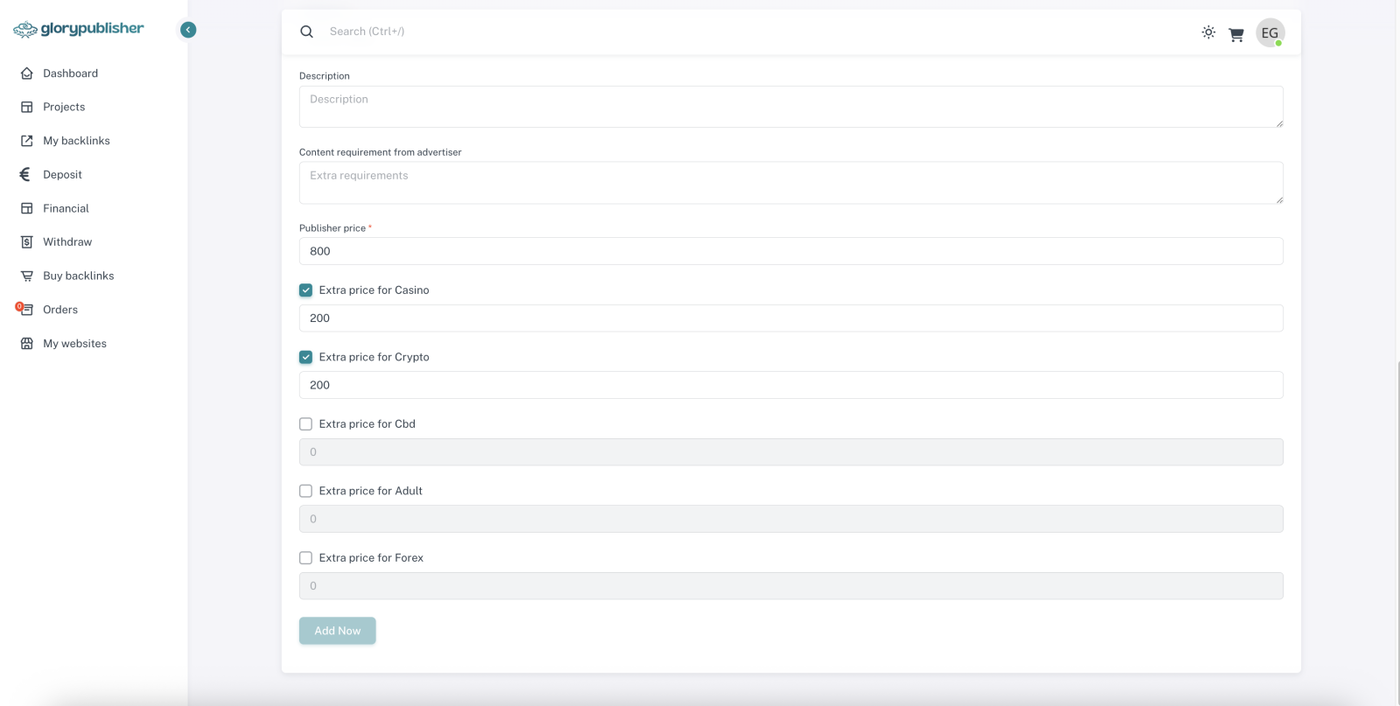Click the Withdraw receipt icon
Image resolution: width=1400 pixels, height=706 pixels.
coord(27,242)
